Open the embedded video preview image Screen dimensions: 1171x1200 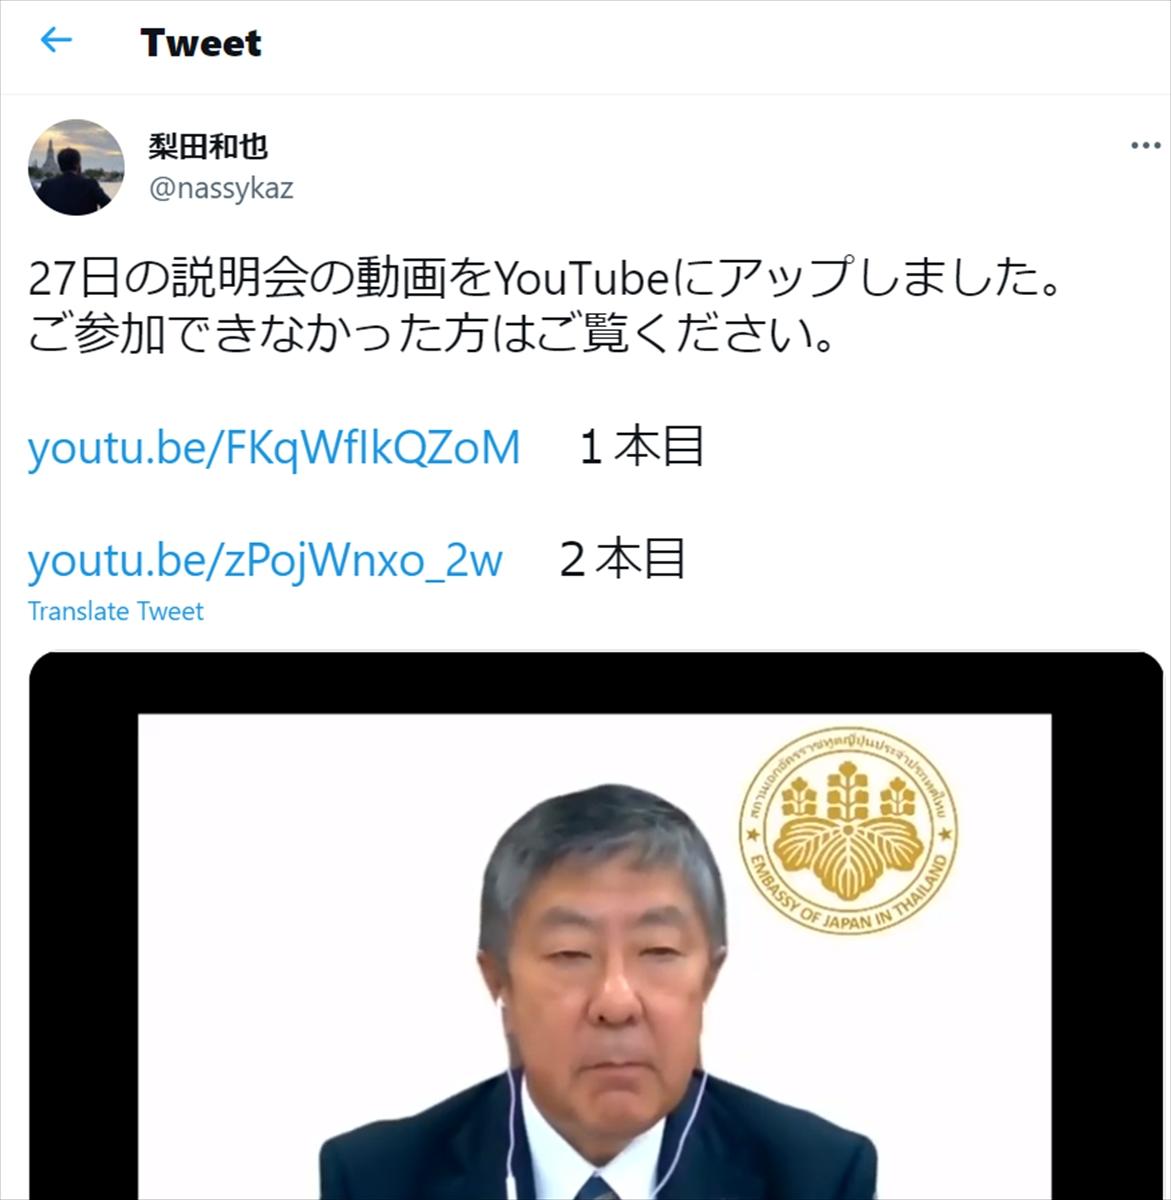pyautogui.click(x=596, y=926)
